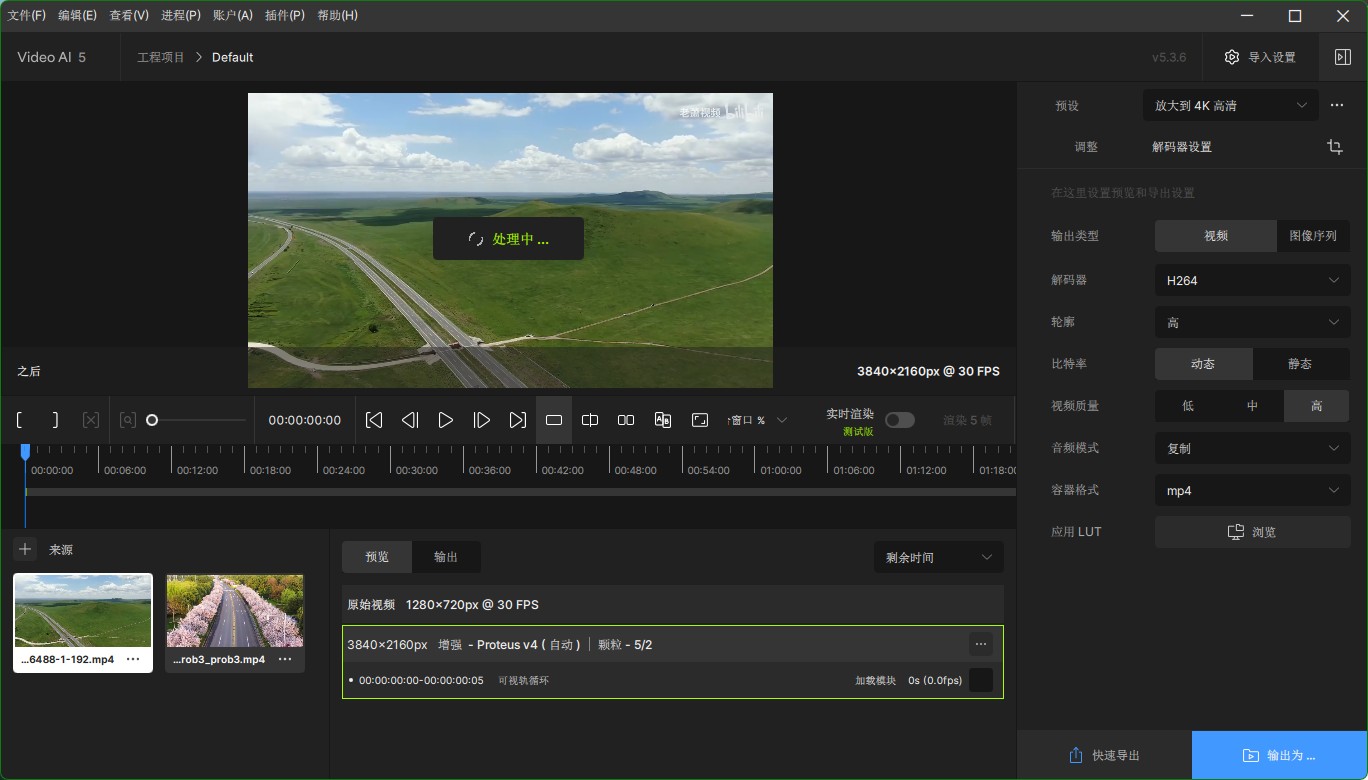Open the 帮助(H) menu
The image size is (1368, 780).
(337, 15)
